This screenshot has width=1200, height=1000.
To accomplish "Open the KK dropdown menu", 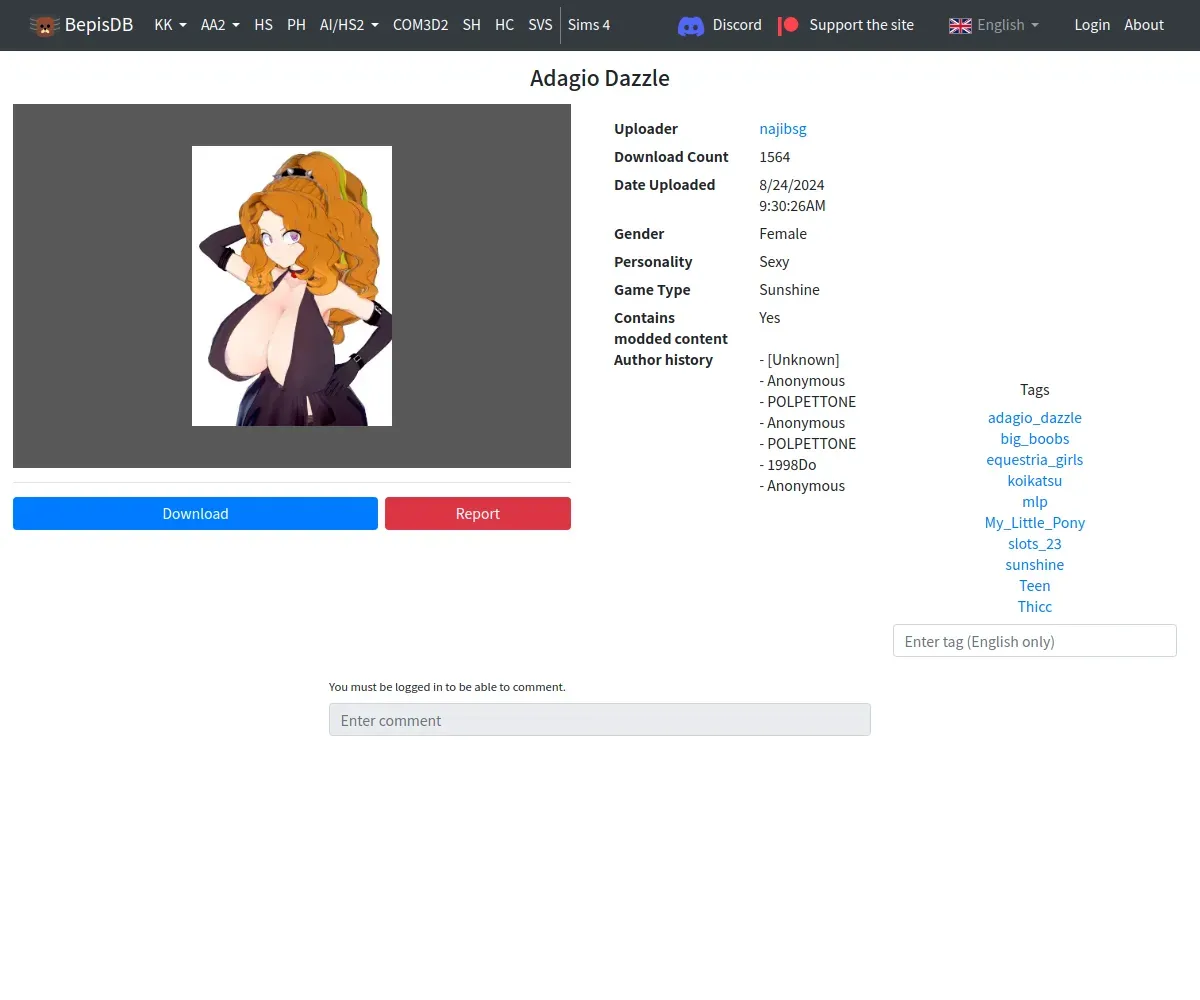I will click(170, 25).
